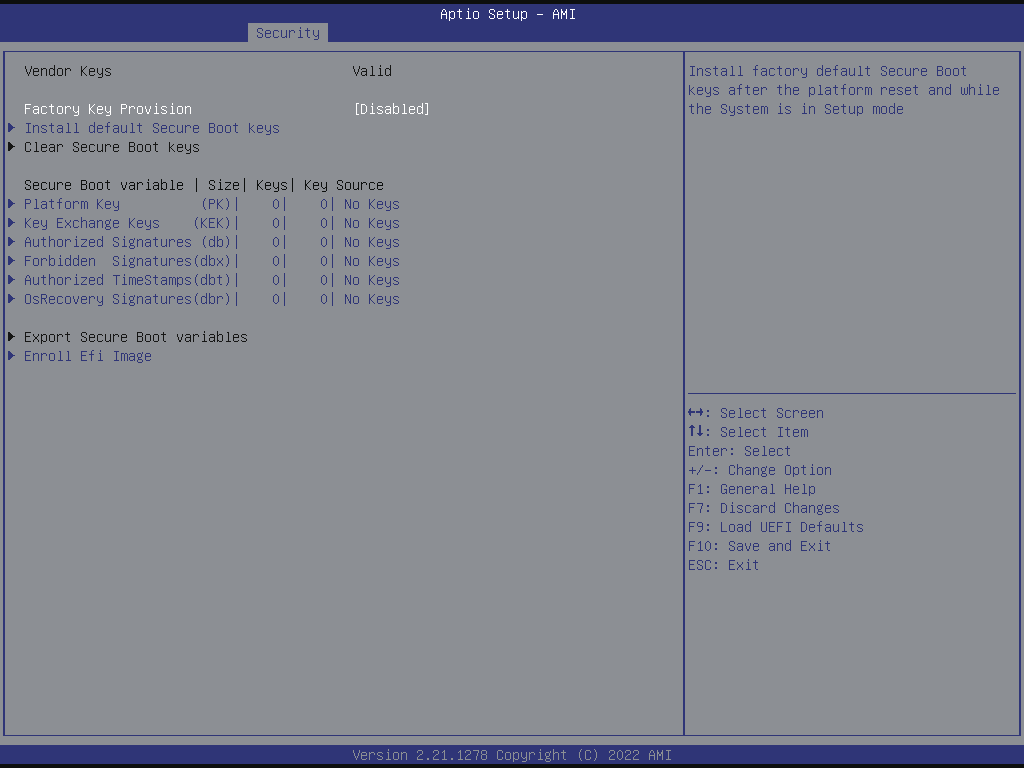Open the Authorized TimeStamps (dbt) submenu
The image size is (1024, 768).
pos(127,280)
